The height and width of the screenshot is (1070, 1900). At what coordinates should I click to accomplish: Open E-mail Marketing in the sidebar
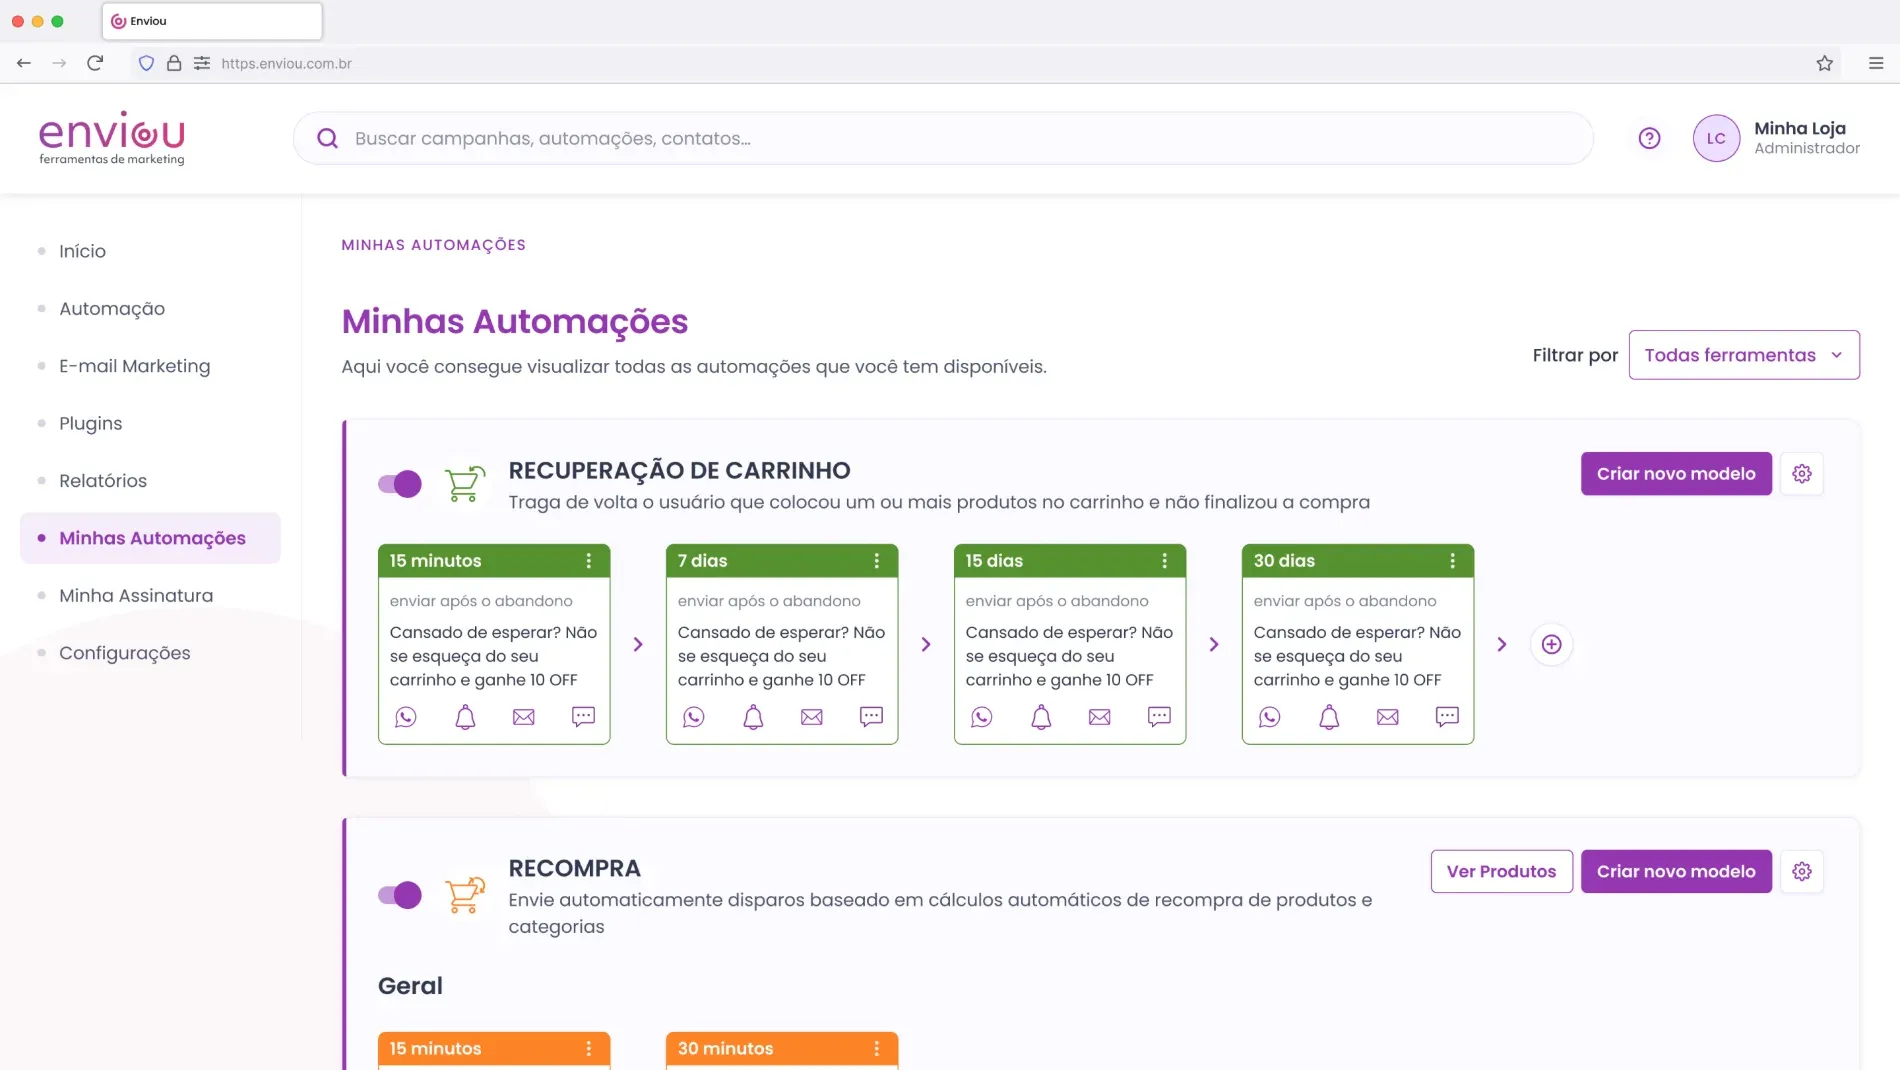coord(134,366)
